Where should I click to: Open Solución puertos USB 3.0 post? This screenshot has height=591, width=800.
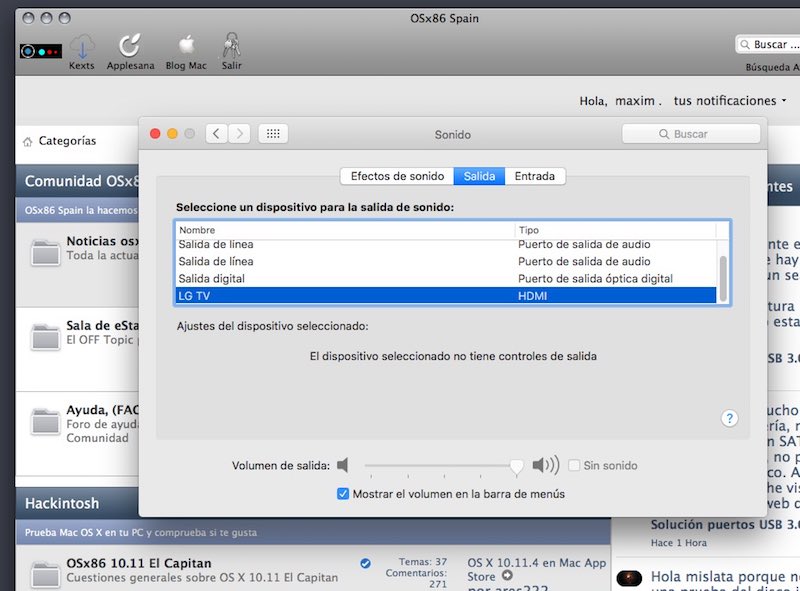[725, 525]
